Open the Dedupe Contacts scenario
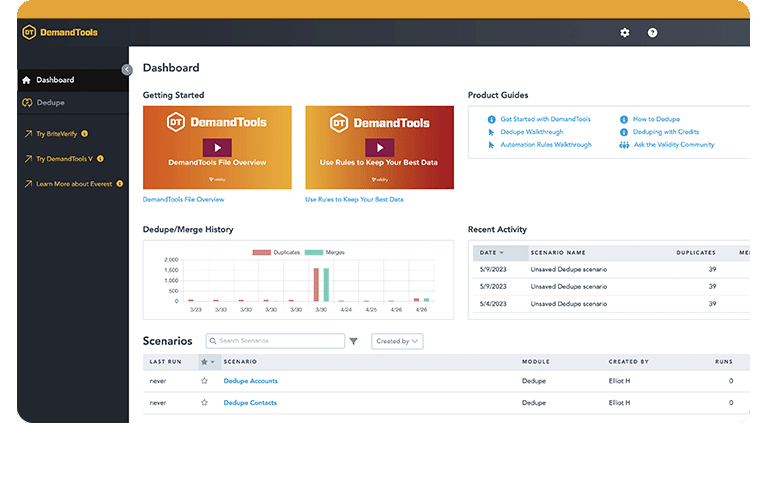767x492 pixels. tap(250, 403)
